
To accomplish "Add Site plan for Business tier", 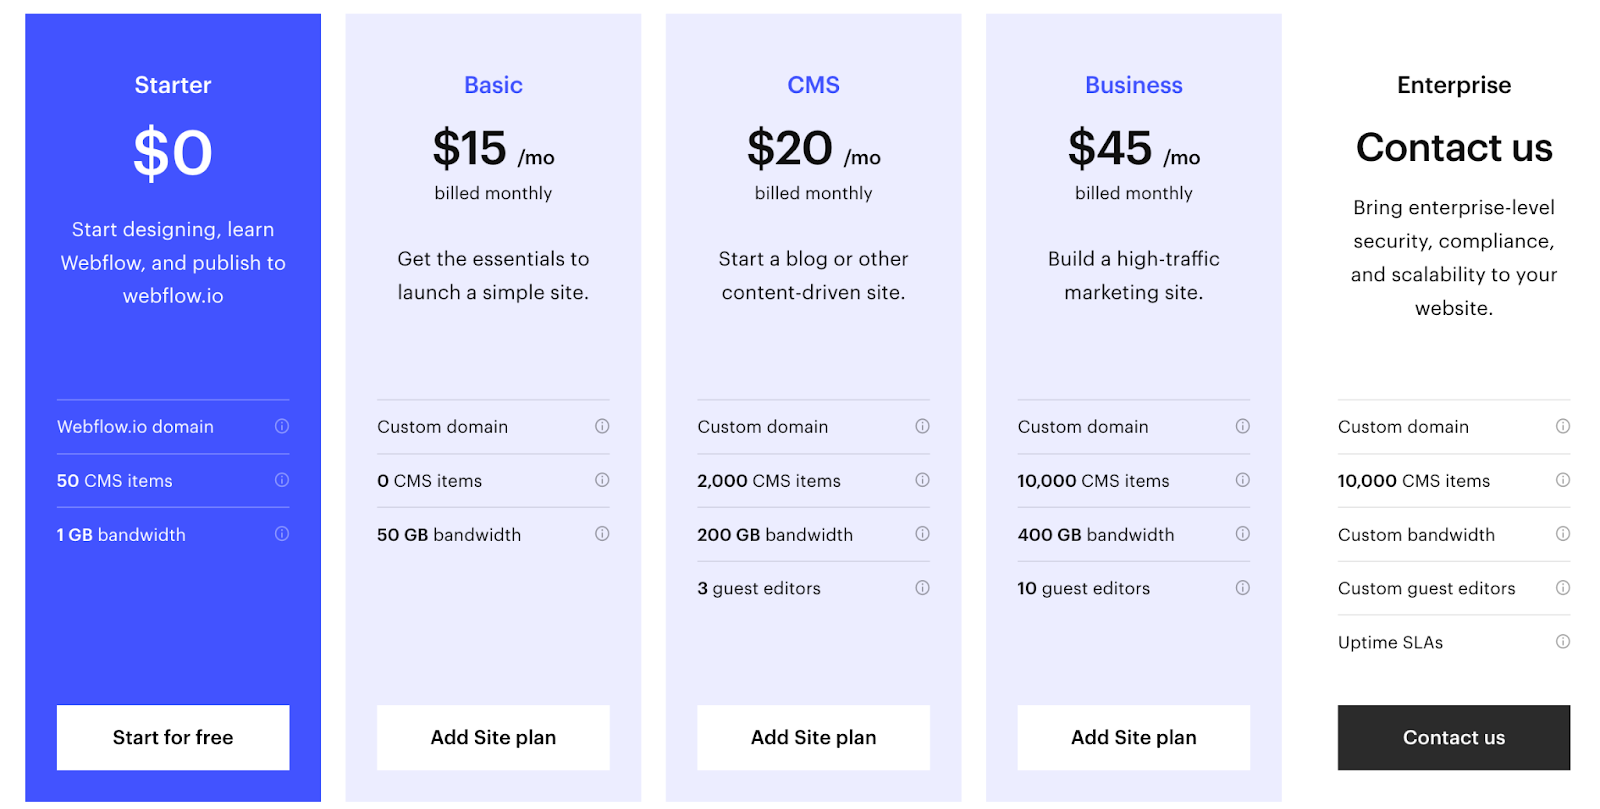I will coord(1133,738).
